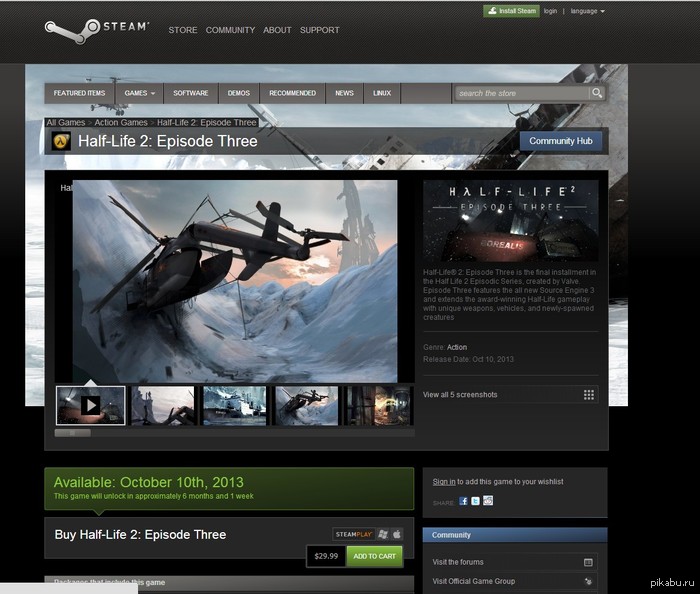Screen dimensions: 700x594
Task: Click the Windows platform icon
Action: (383, 534)
